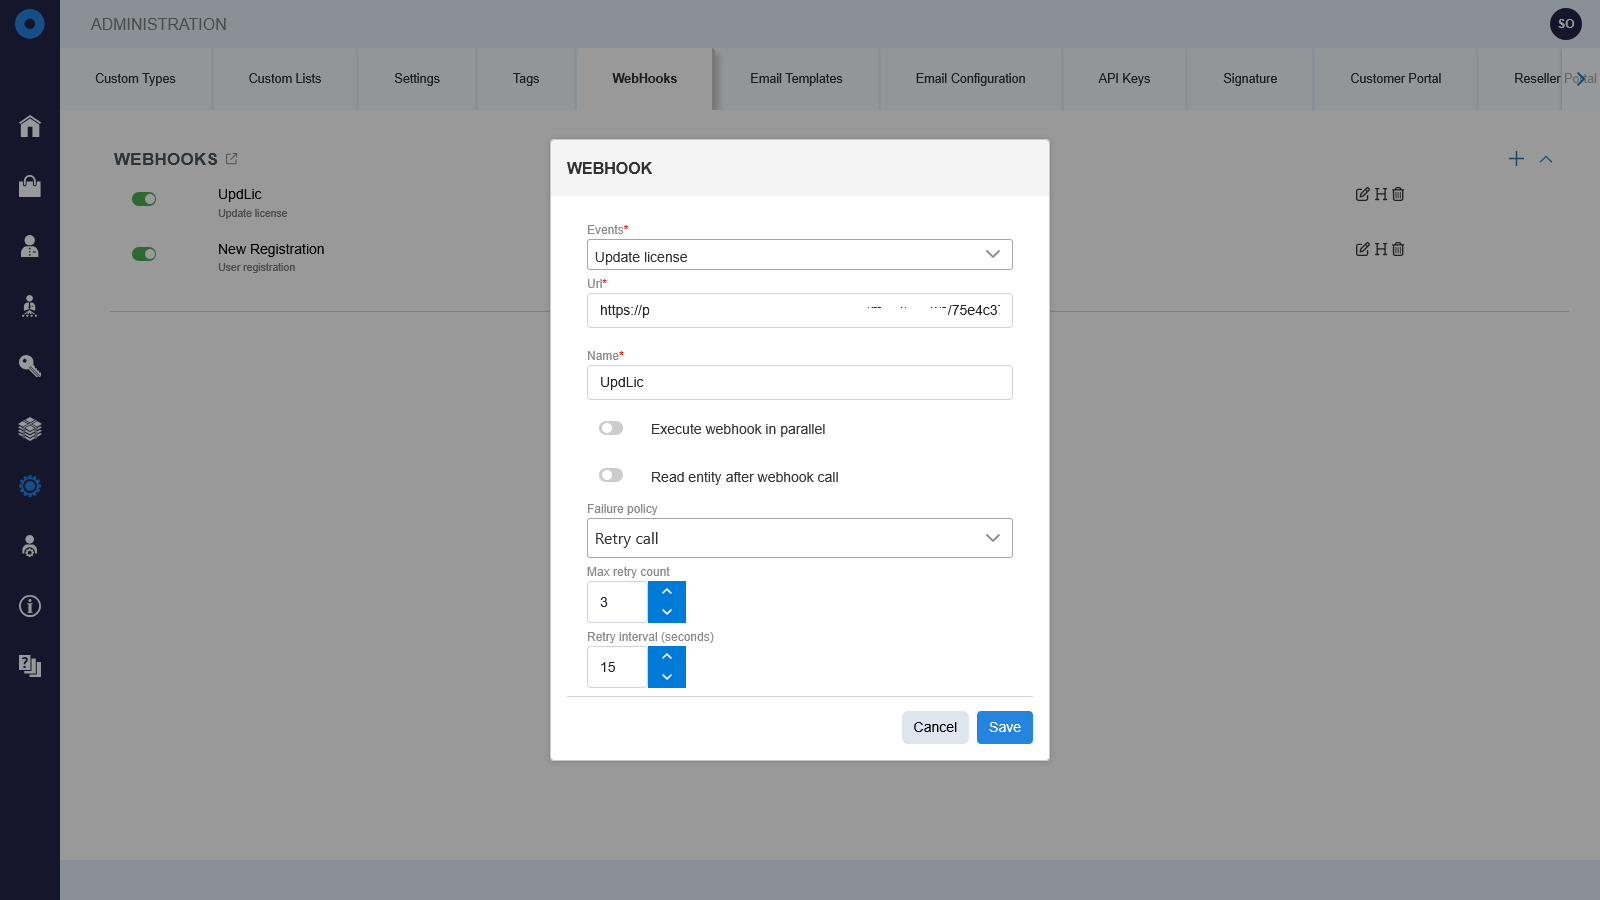Screen dimensions: 1600x900
Task: Open the key licenses icon in sidebar
Action: [30, 366]
